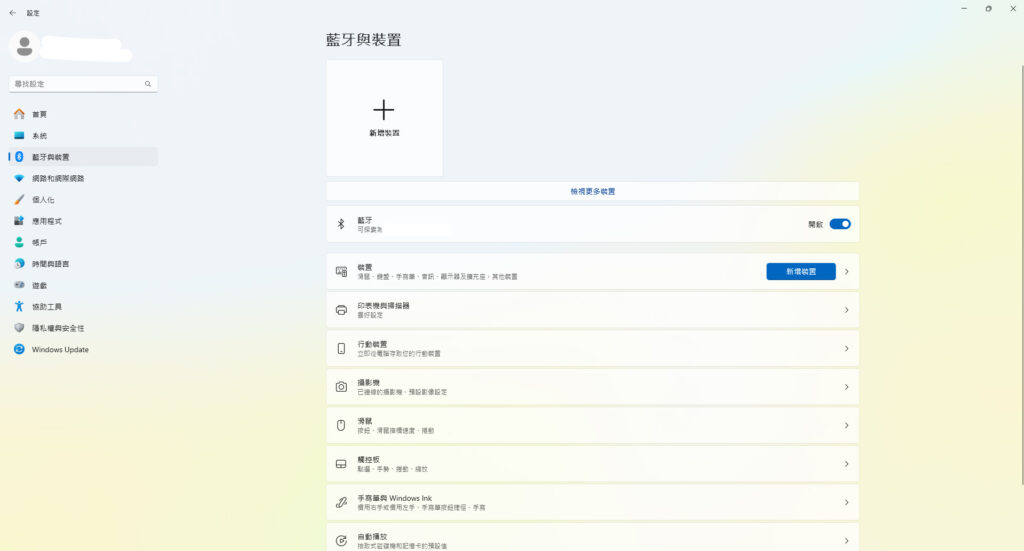The width and height of the screenshot is (1024, 551).
Task: Open 網路和網際網路 via its Wi-Fi icon
Action: [19, 178]
